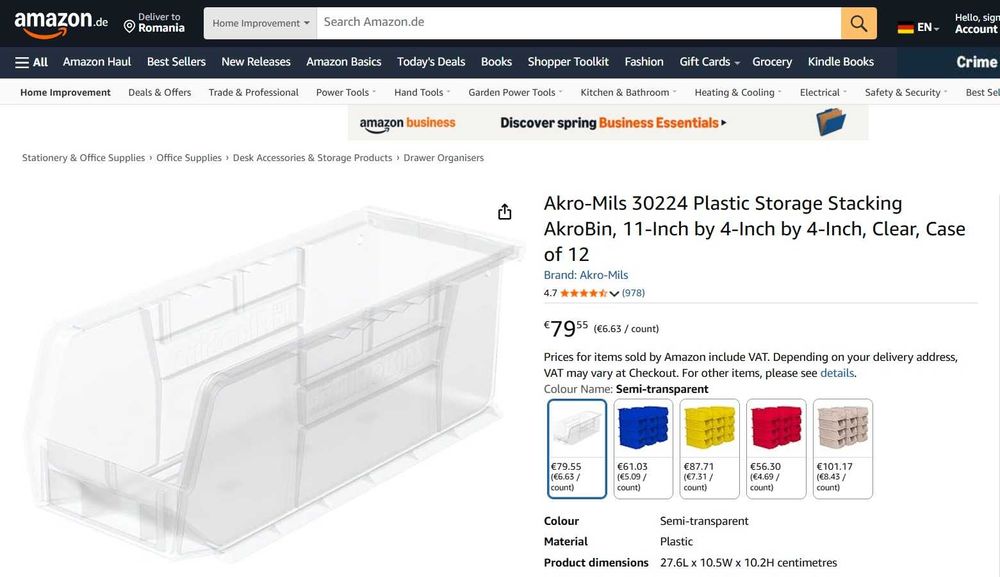Open the All hamburger menu
Screen dimensions: 1000x577
pos(31,62)
